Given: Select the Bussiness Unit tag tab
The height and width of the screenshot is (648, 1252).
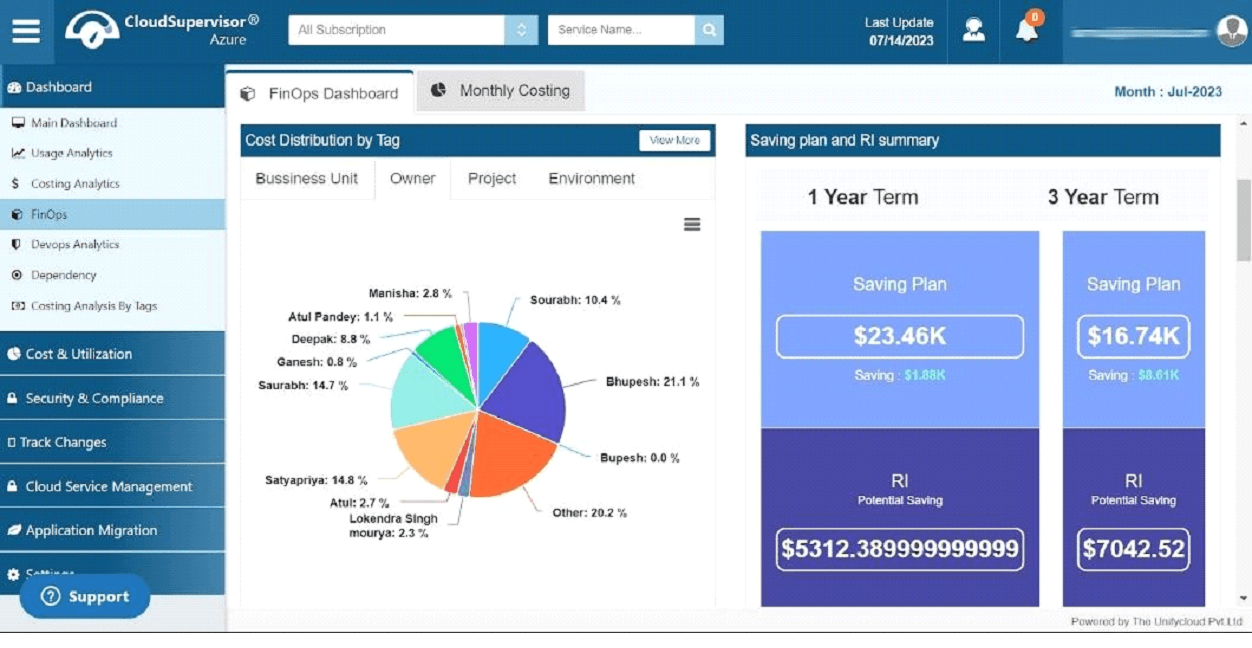Looking at the screenshot, I should click(x=307, y=179).
